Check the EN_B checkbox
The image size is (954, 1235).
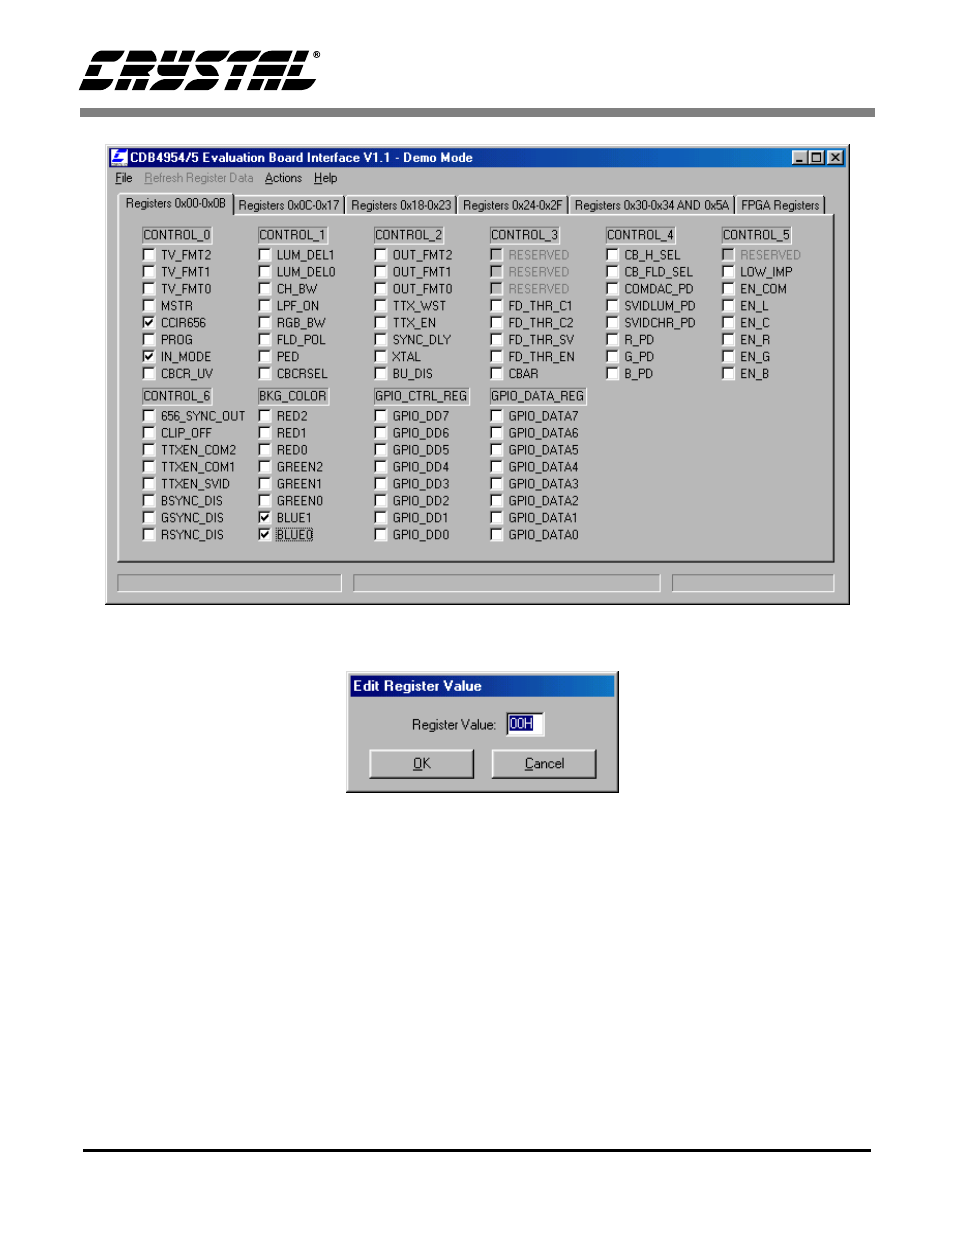[729, 374]
